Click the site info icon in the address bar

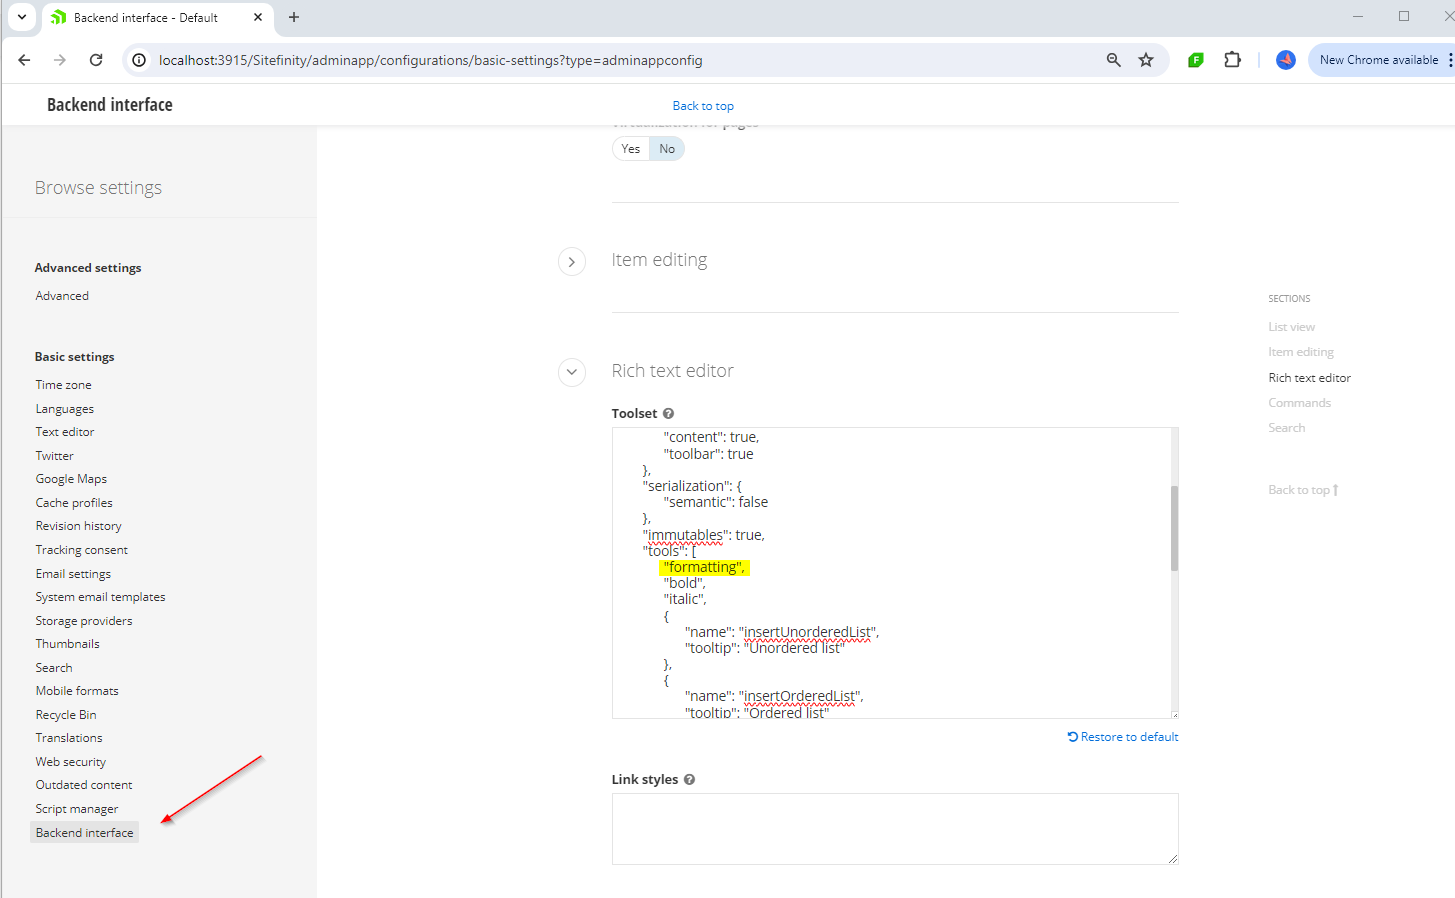[x=138, y=60]
